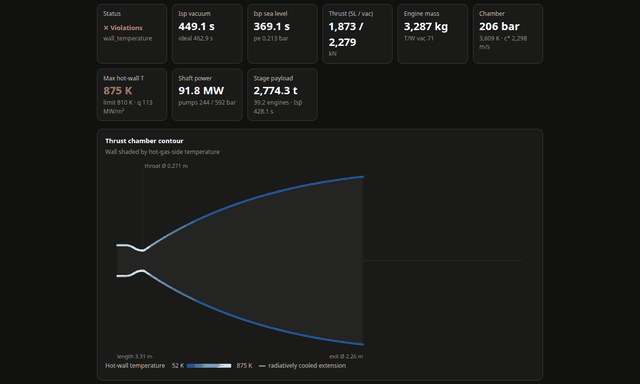This screenshot has width=640, height=384.
Task: Click the limit 810 K subtext
Action: (128, 107)
